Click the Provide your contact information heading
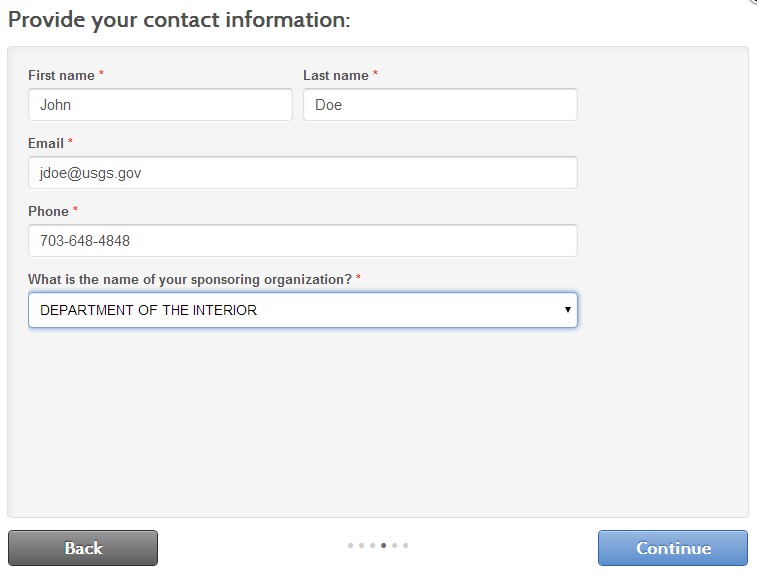 tap(179, 20)
